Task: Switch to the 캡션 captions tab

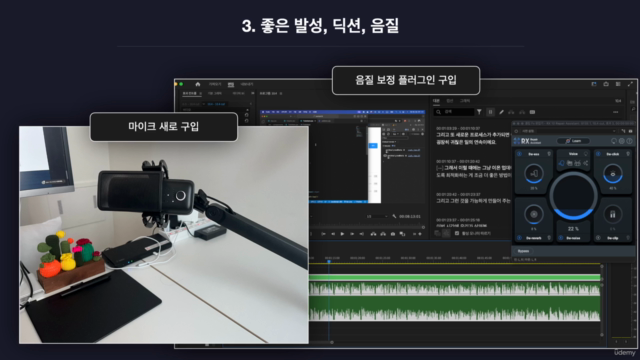Action: pos(450,100)
